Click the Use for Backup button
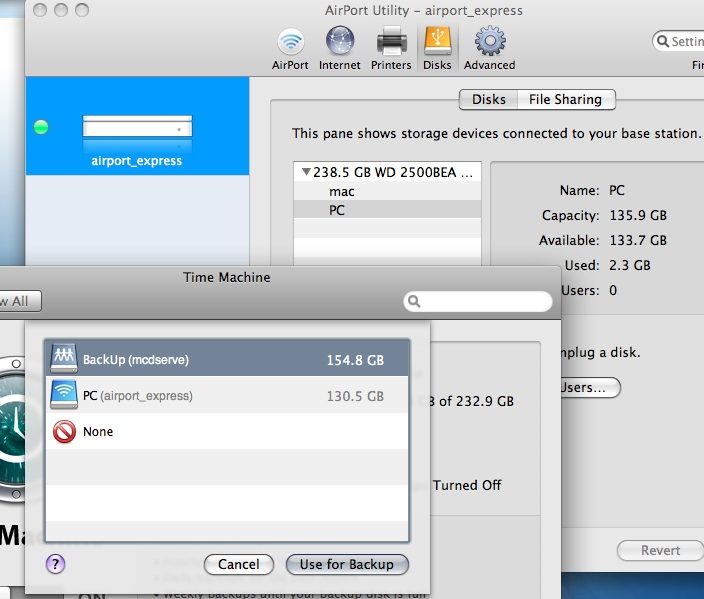The height and width of the screenshot is (599, 704). tap(347, 564)
